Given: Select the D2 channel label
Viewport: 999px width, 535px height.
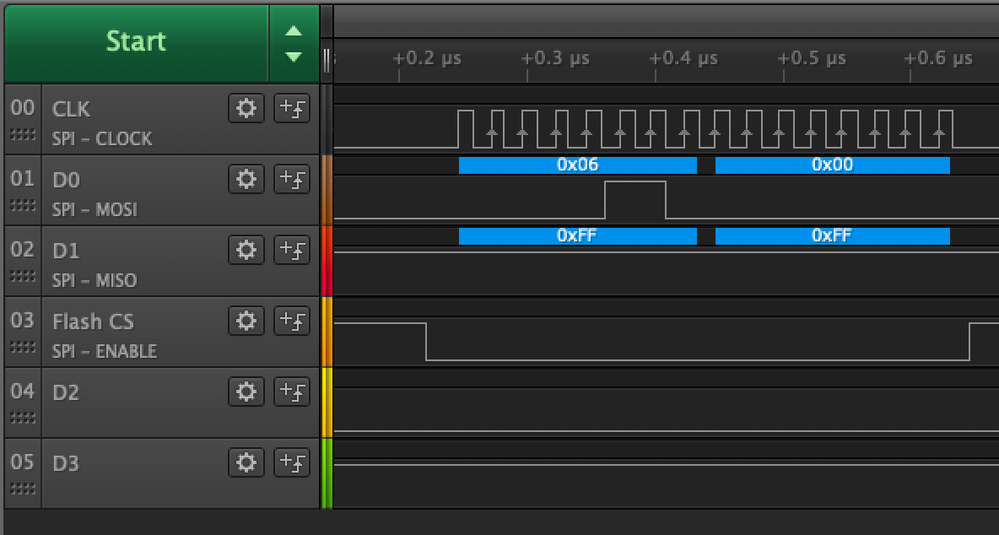Looking at the screenshot, I should point(66,392).
